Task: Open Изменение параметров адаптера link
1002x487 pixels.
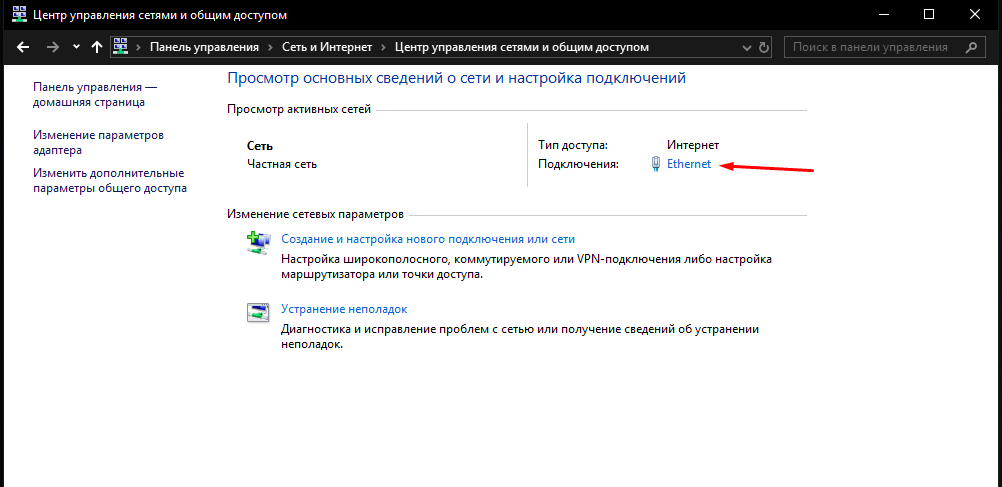Action: tap(98, 143)
